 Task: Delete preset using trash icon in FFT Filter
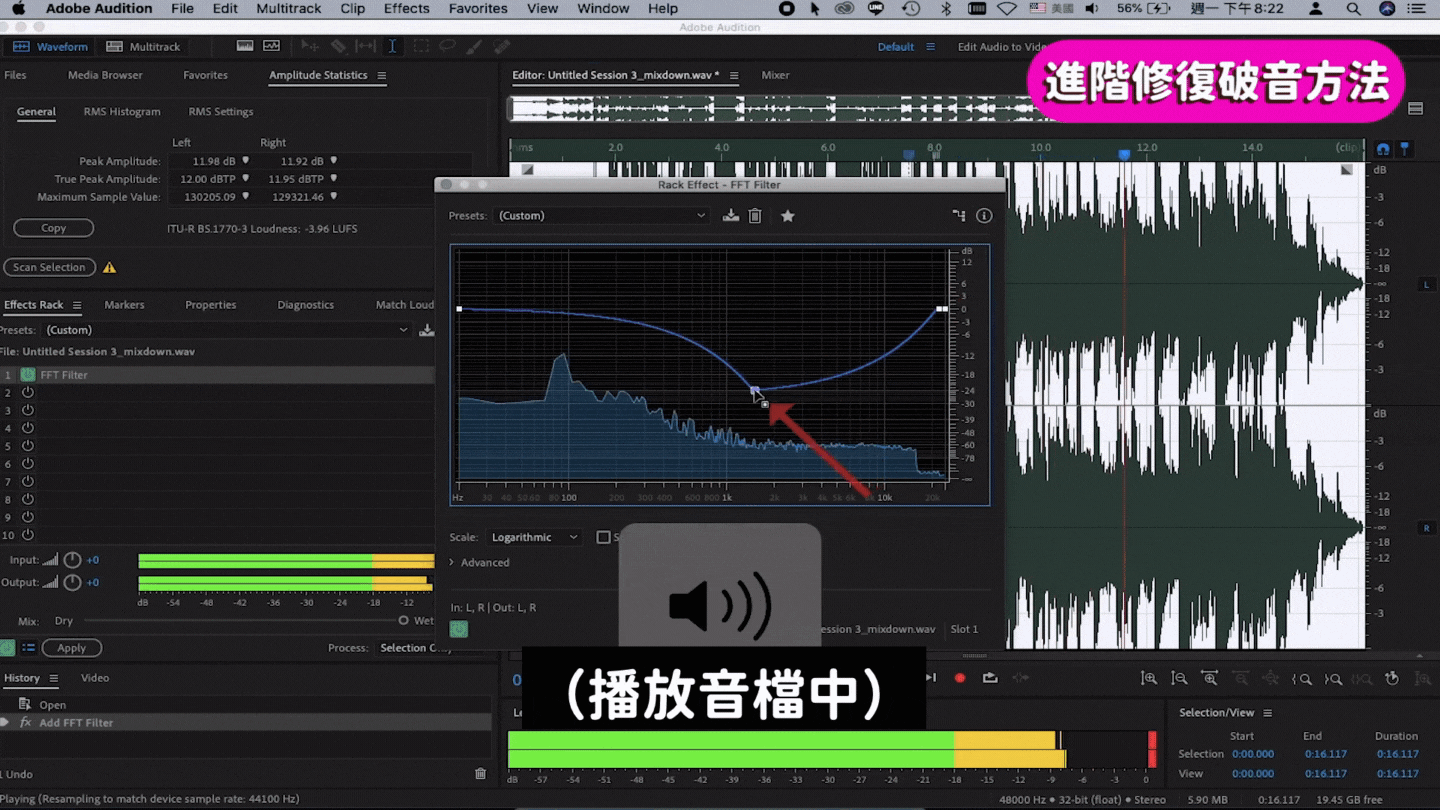[755, 215]
